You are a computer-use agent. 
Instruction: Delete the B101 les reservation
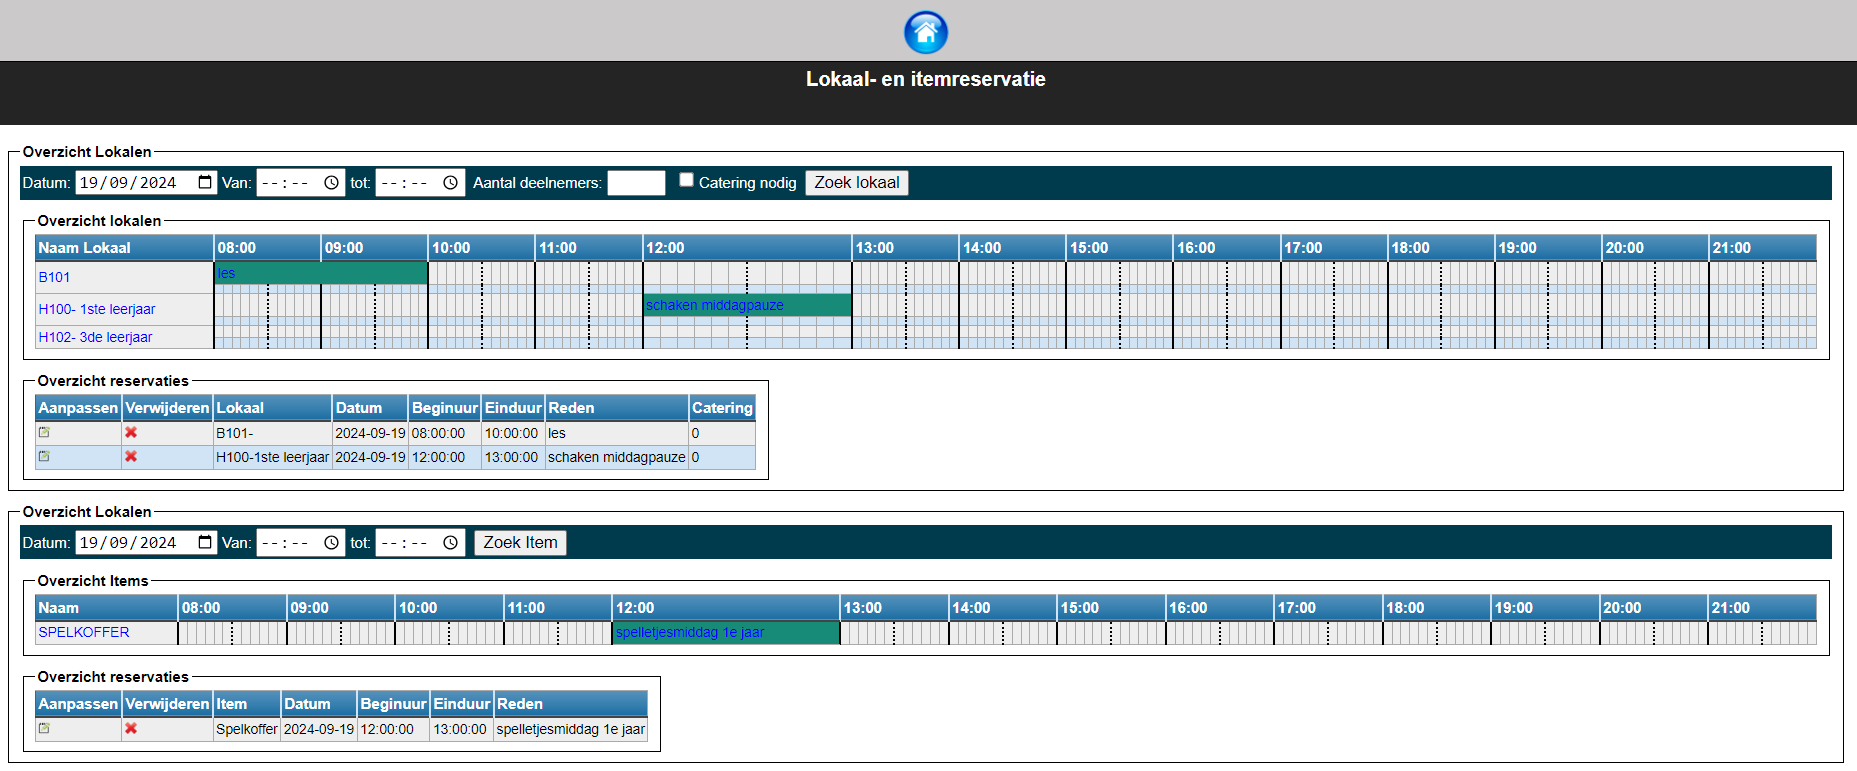(x=131, y=433)
